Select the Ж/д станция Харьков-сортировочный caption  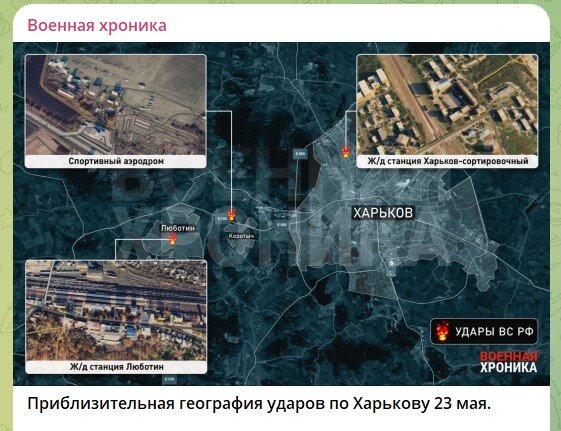(448, 161)
